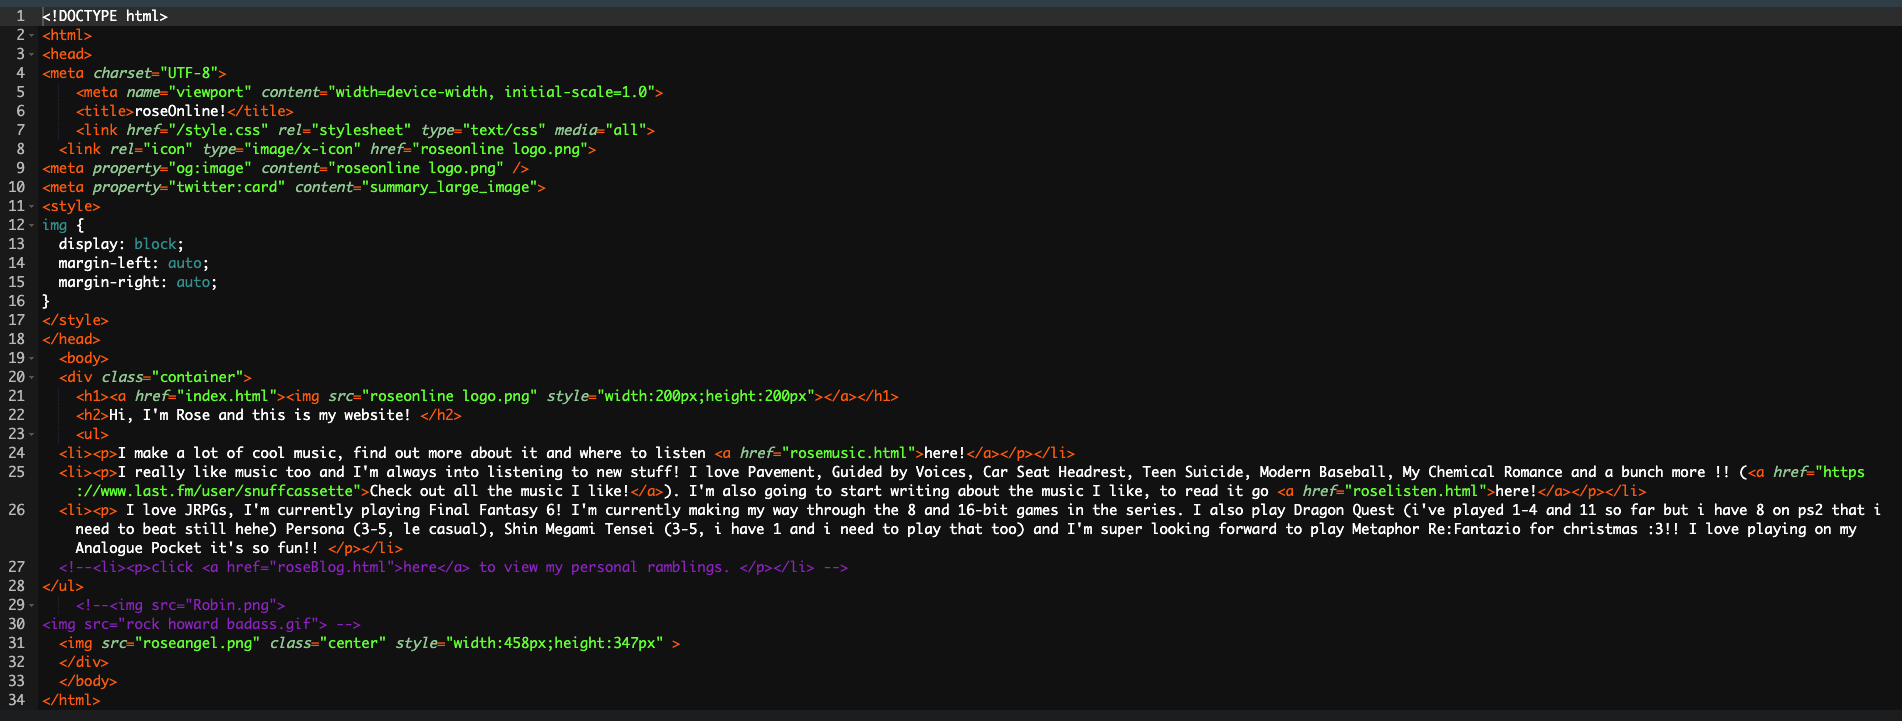This screenshot has width=1902, height=721.
Task: Click the "stylesheet" rel value
Action: [x=361, y=130]
